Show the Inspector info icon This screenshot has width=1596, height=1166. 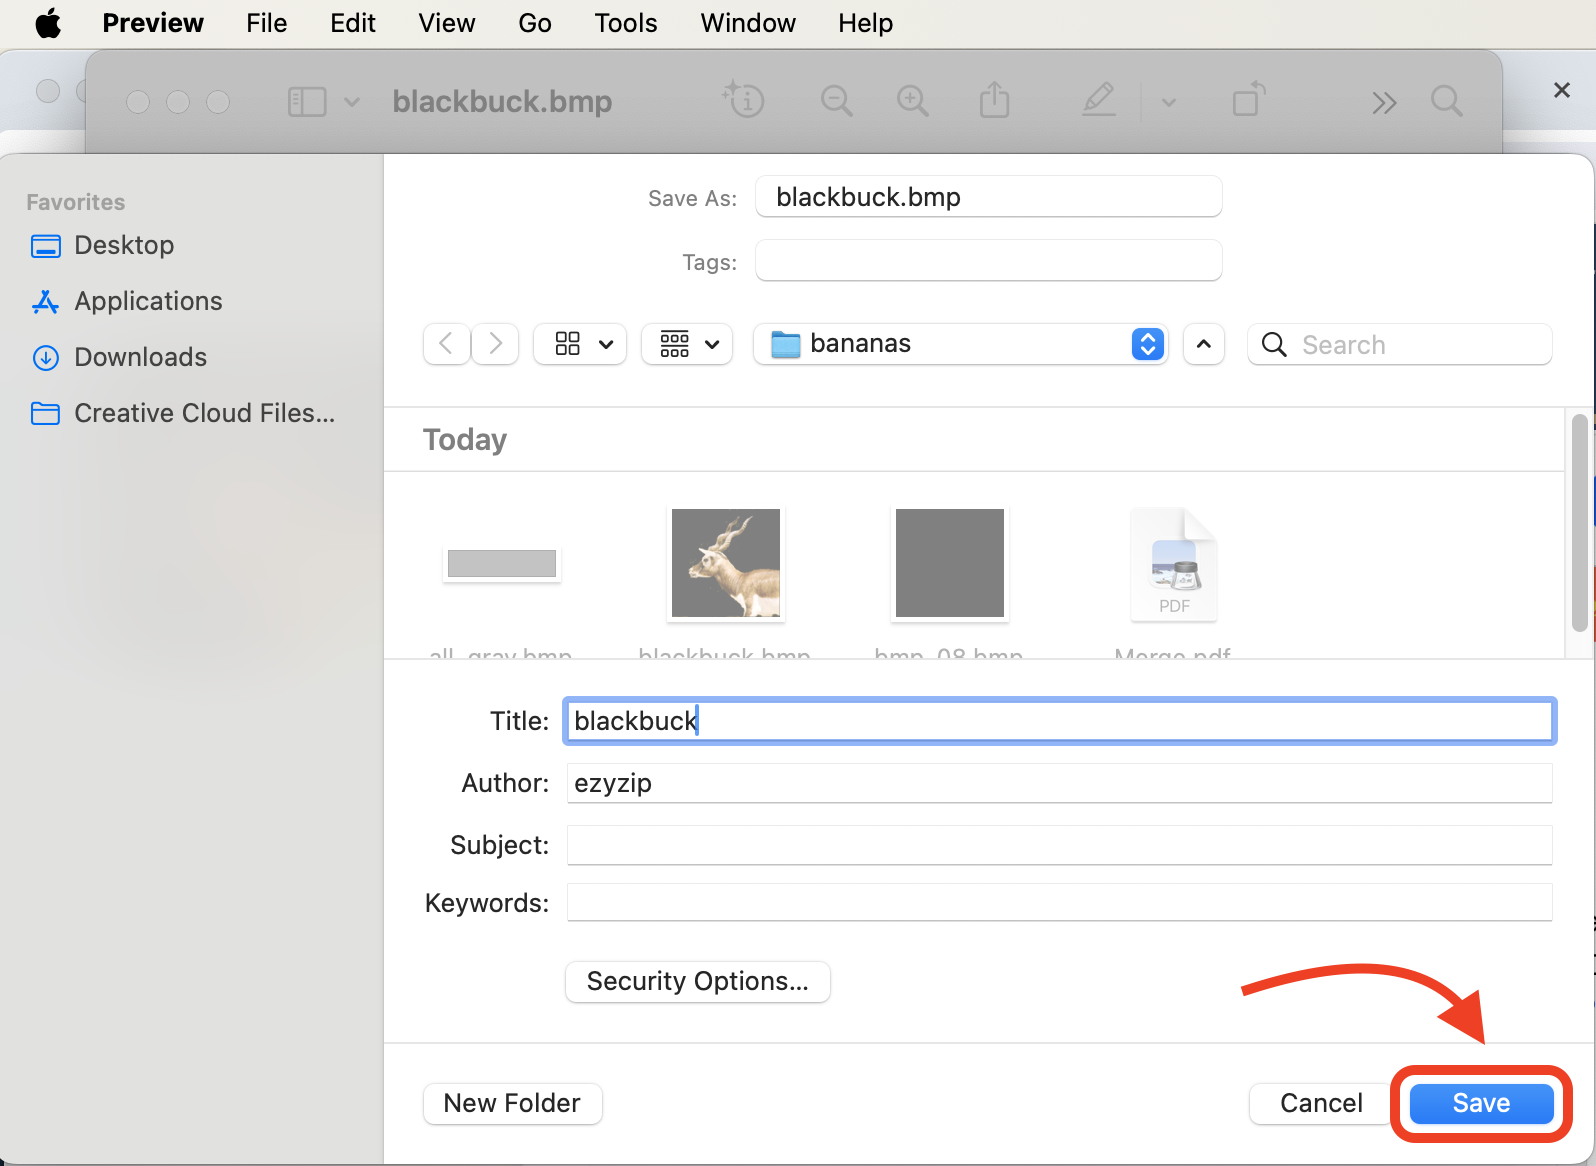(x=744, y=99)
